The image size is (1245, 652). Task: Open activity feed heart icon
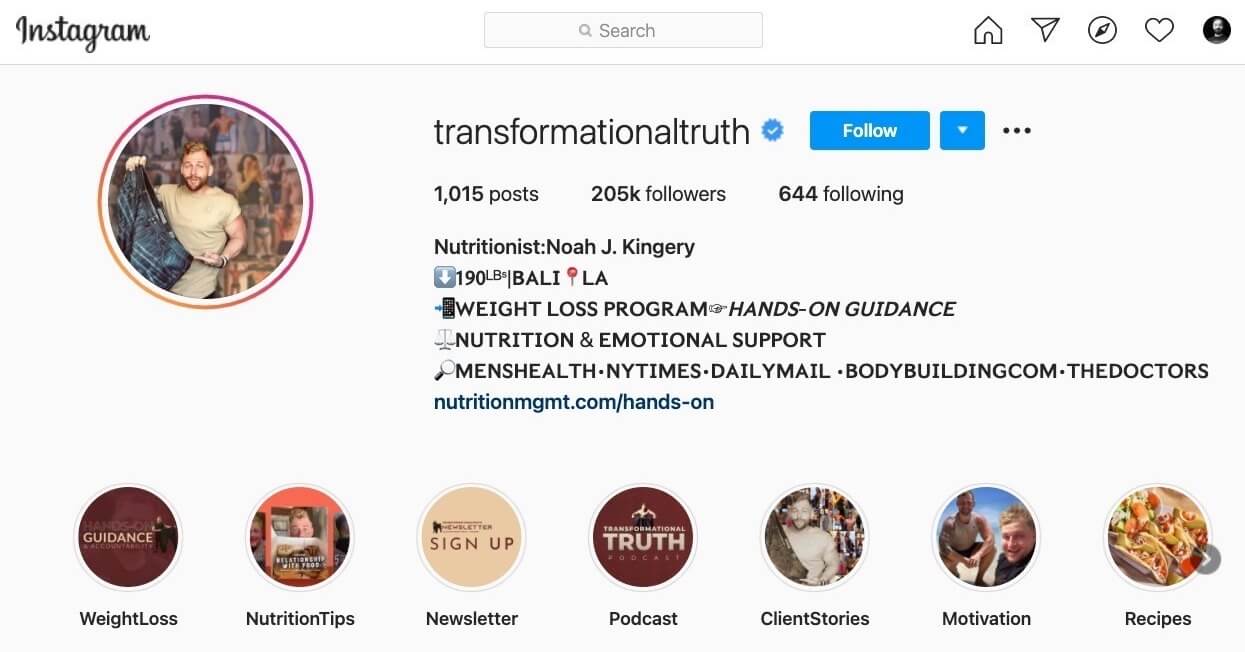(1159, 31)
